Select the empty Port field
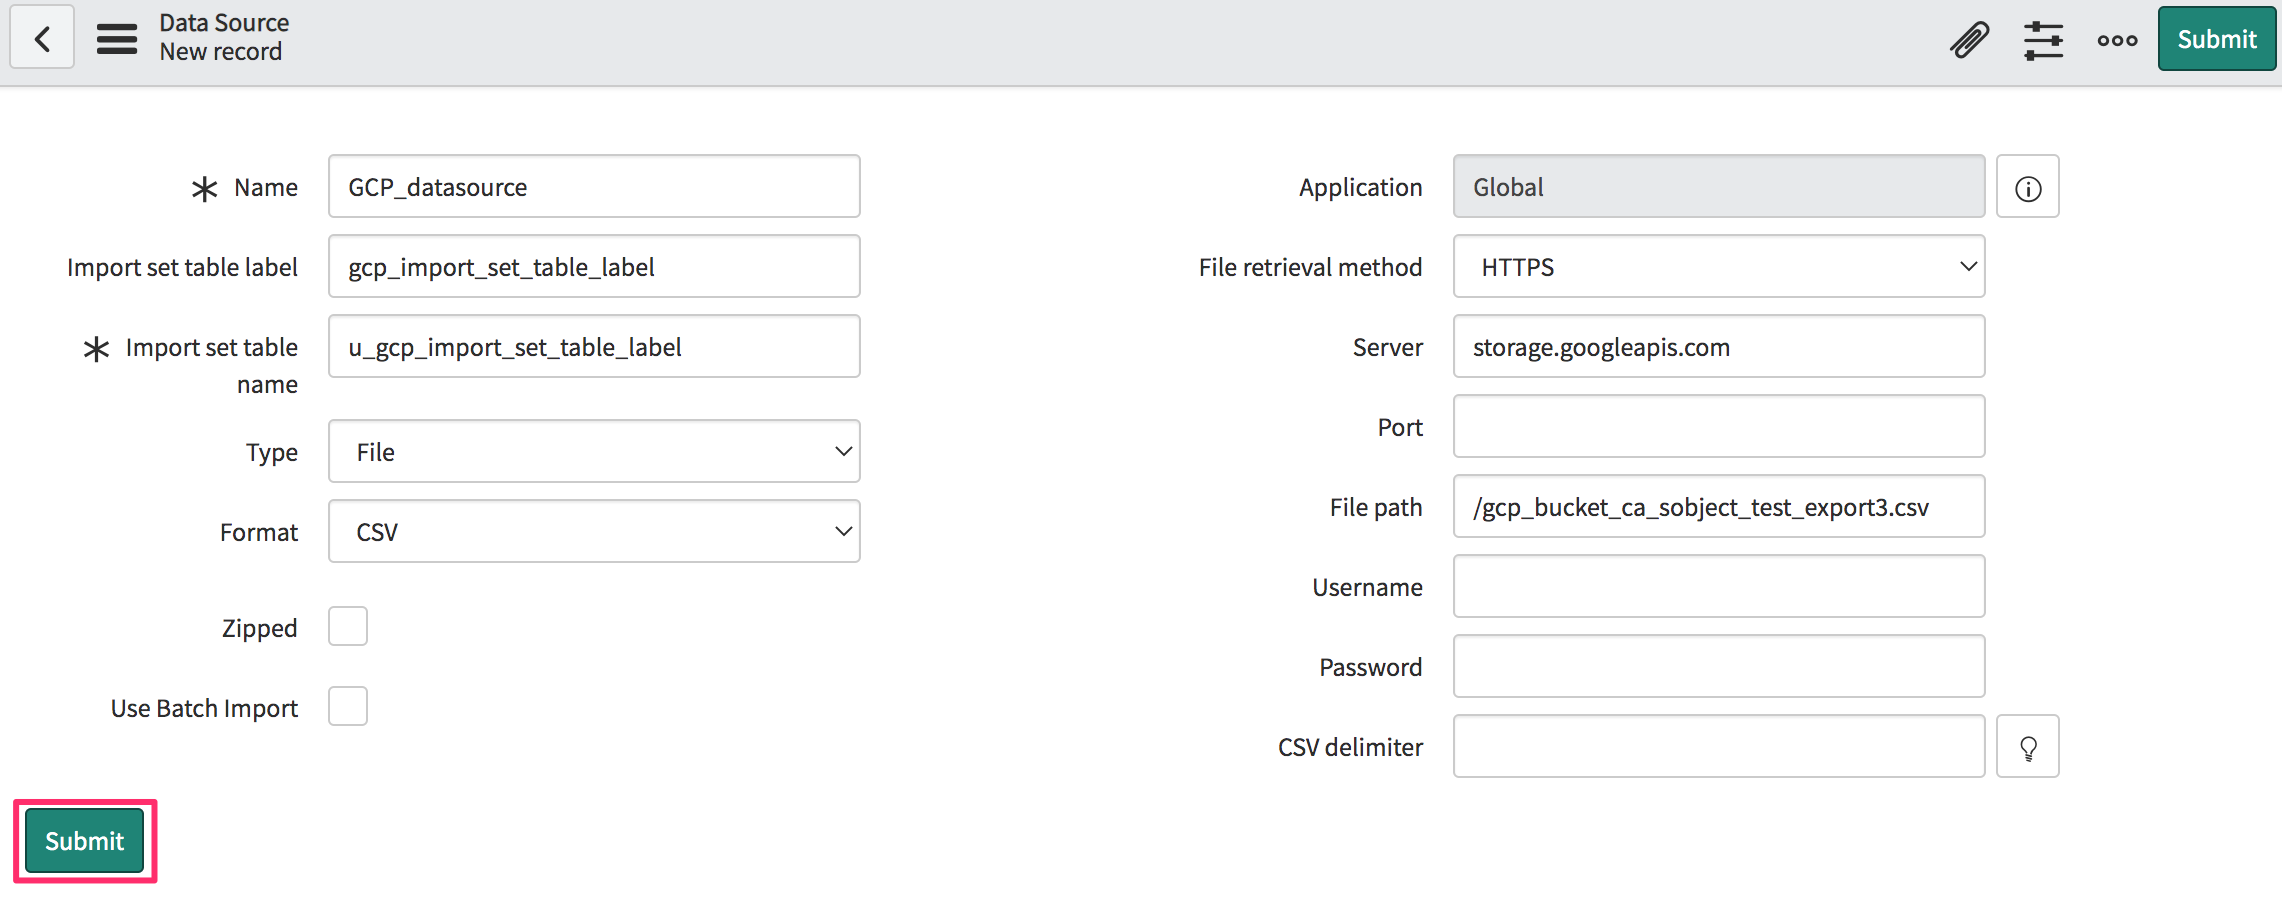2282x897 pixels. (1718, 427)
